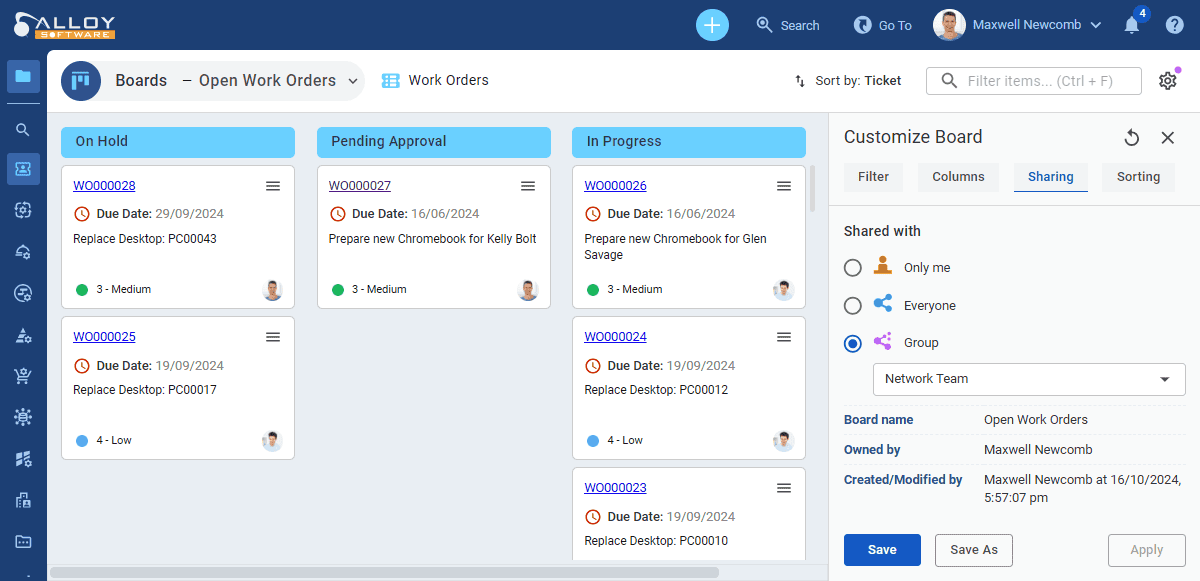The height and width of the screenshot is (581, 1200).
Task: Open the building sidebar icon
Action: (23, 500)
